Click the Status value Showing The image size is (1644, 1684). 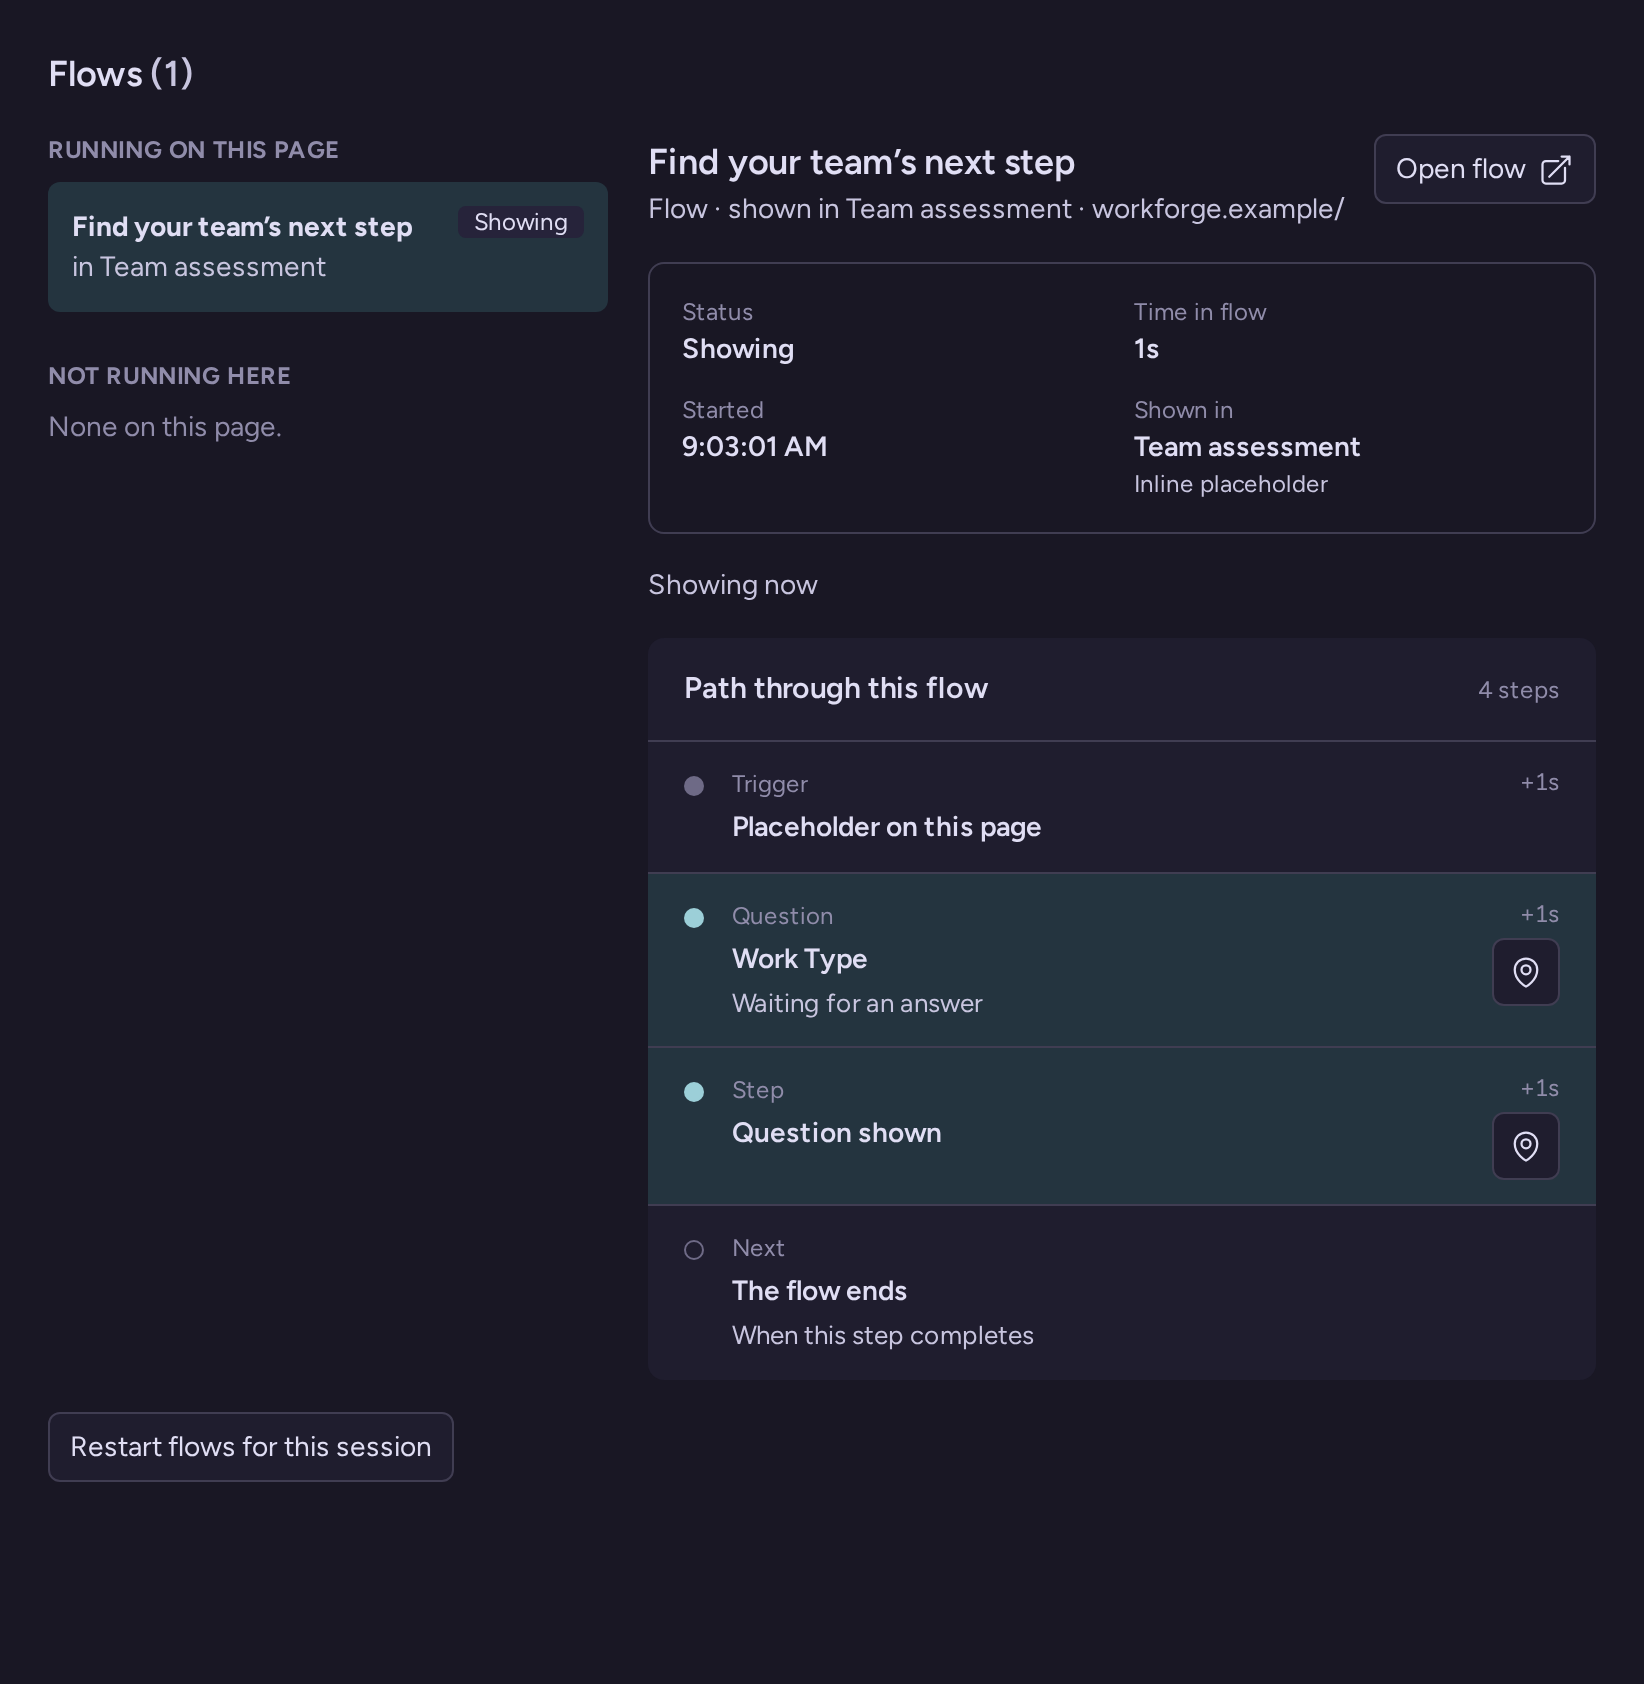[x=738, y=349]
